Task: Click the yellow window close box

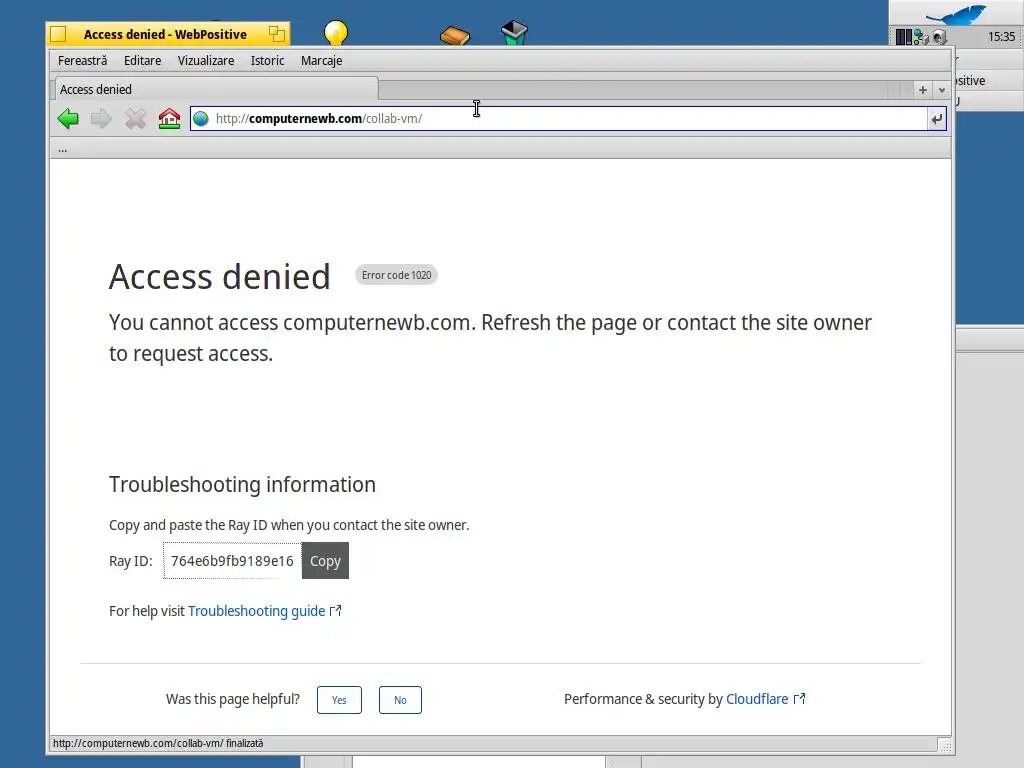Action: coord(58,34)
